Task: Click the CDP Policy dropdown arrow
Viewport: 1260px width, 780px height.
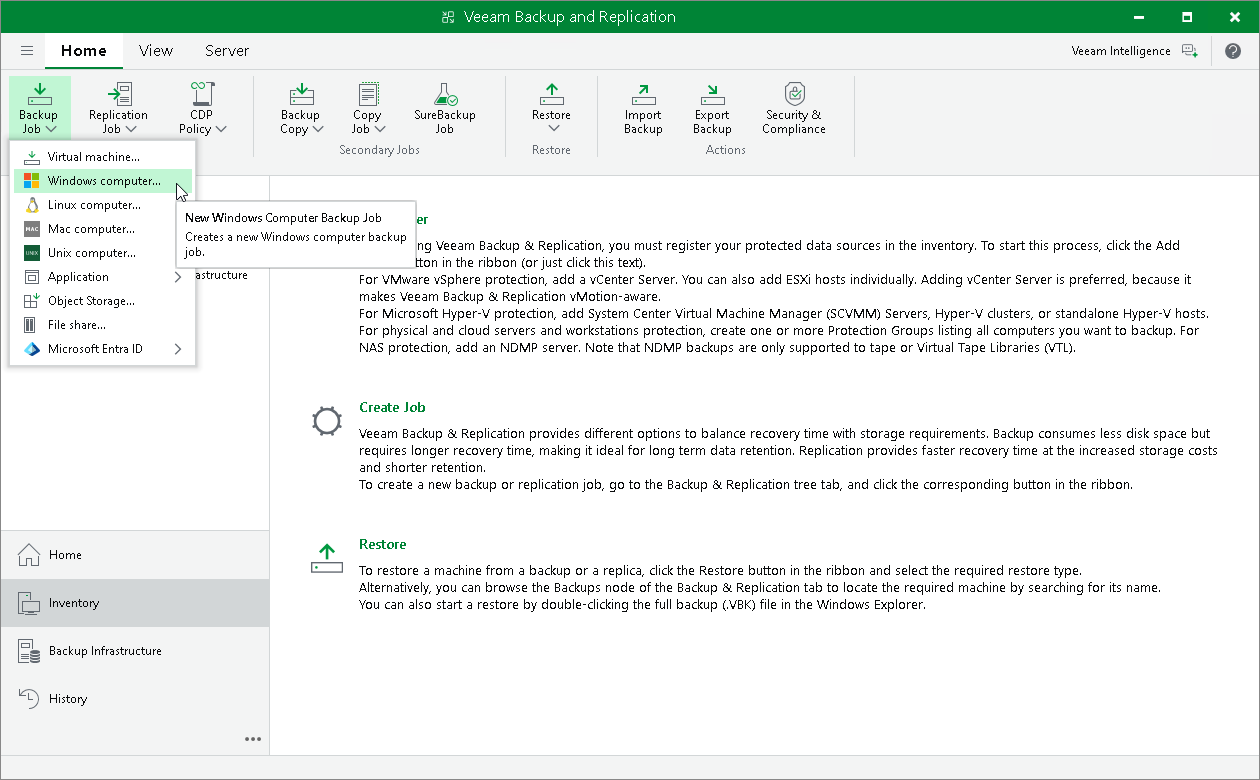Action: [221, 129]
